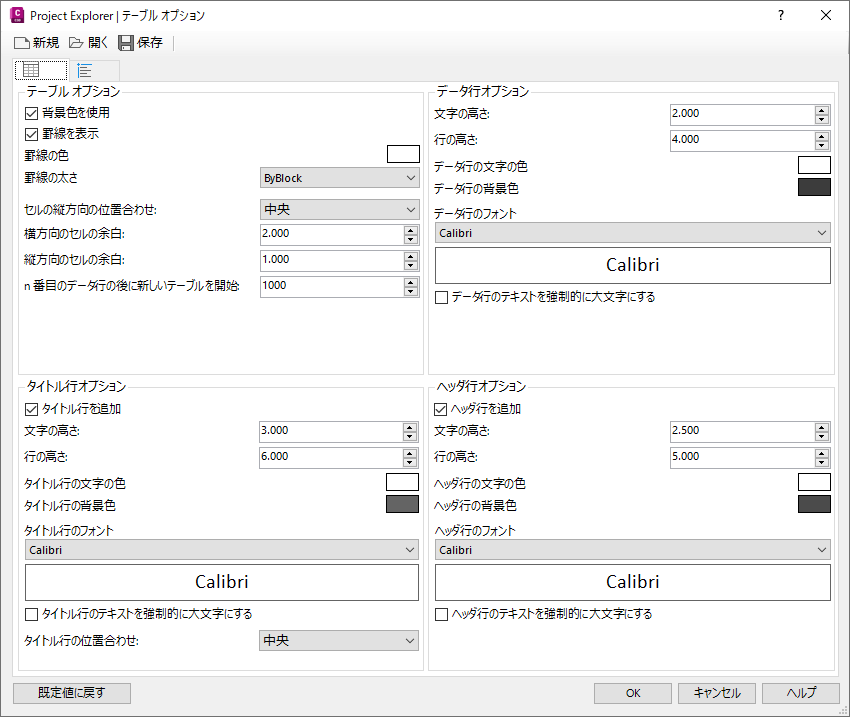The image size is (850, 717).
Task: Increase 横方向のセルの余白 with the up arrow
Action: pyautogui.click(x=410, y=229)
